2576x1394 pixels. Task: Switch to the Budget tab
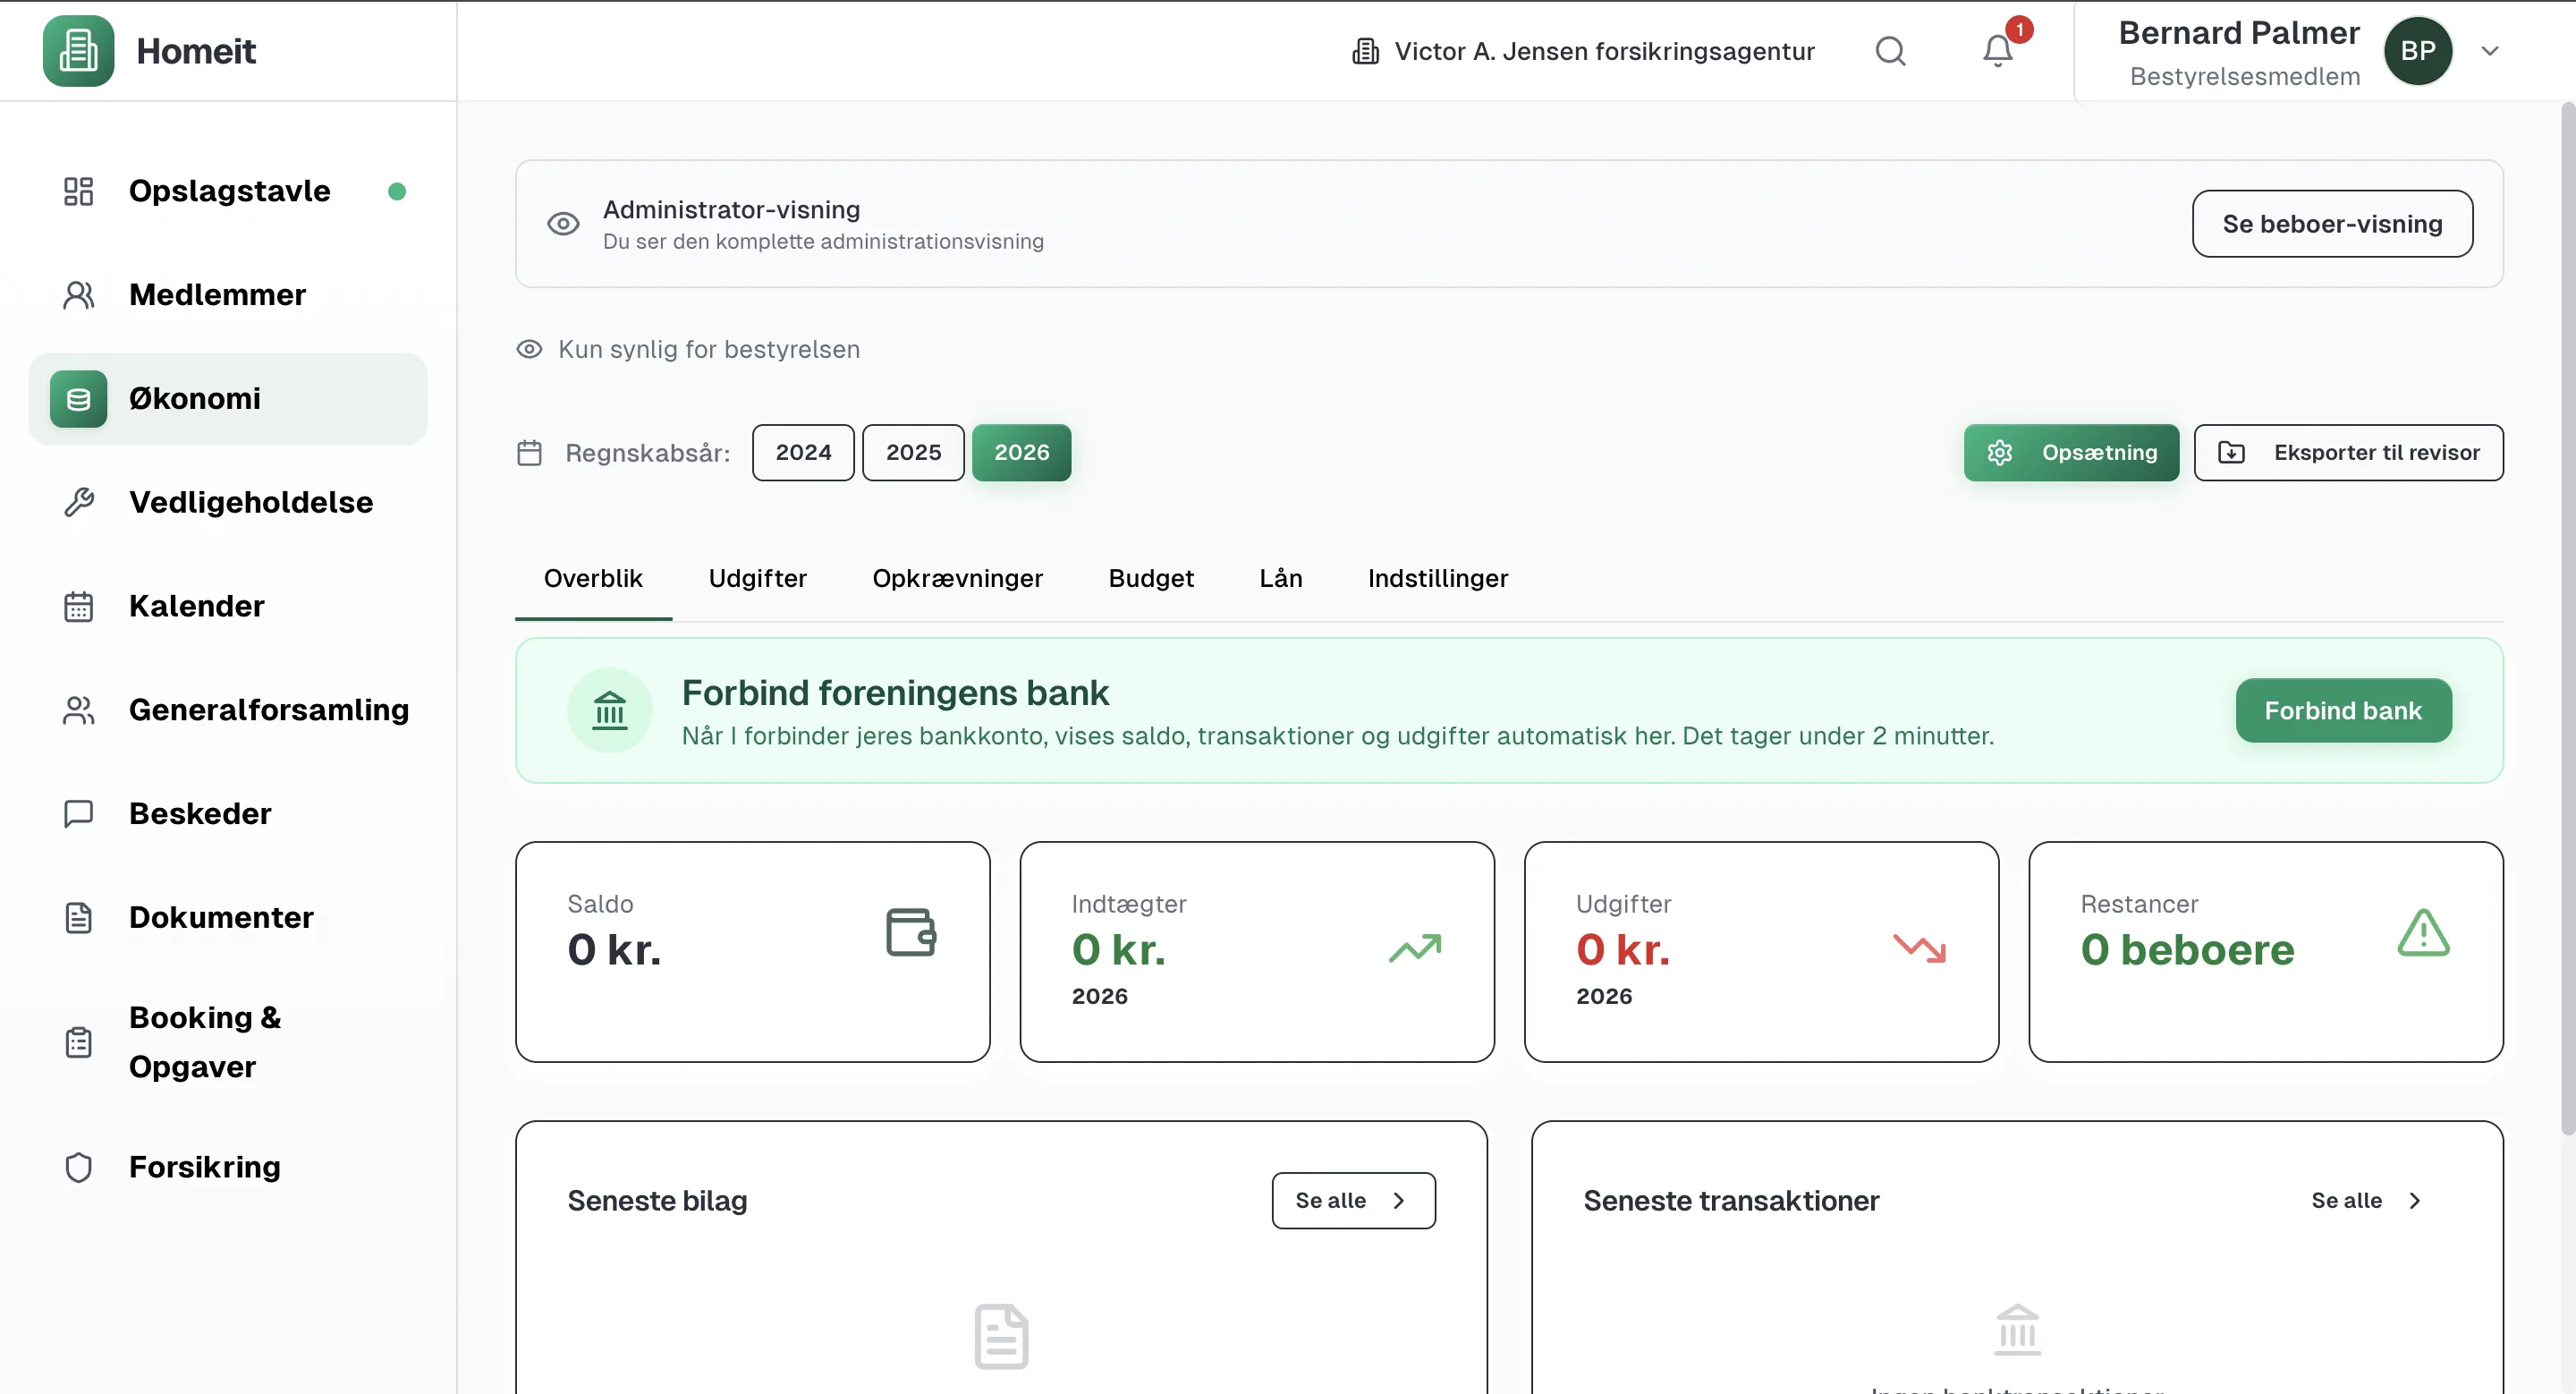(1151, 578)
